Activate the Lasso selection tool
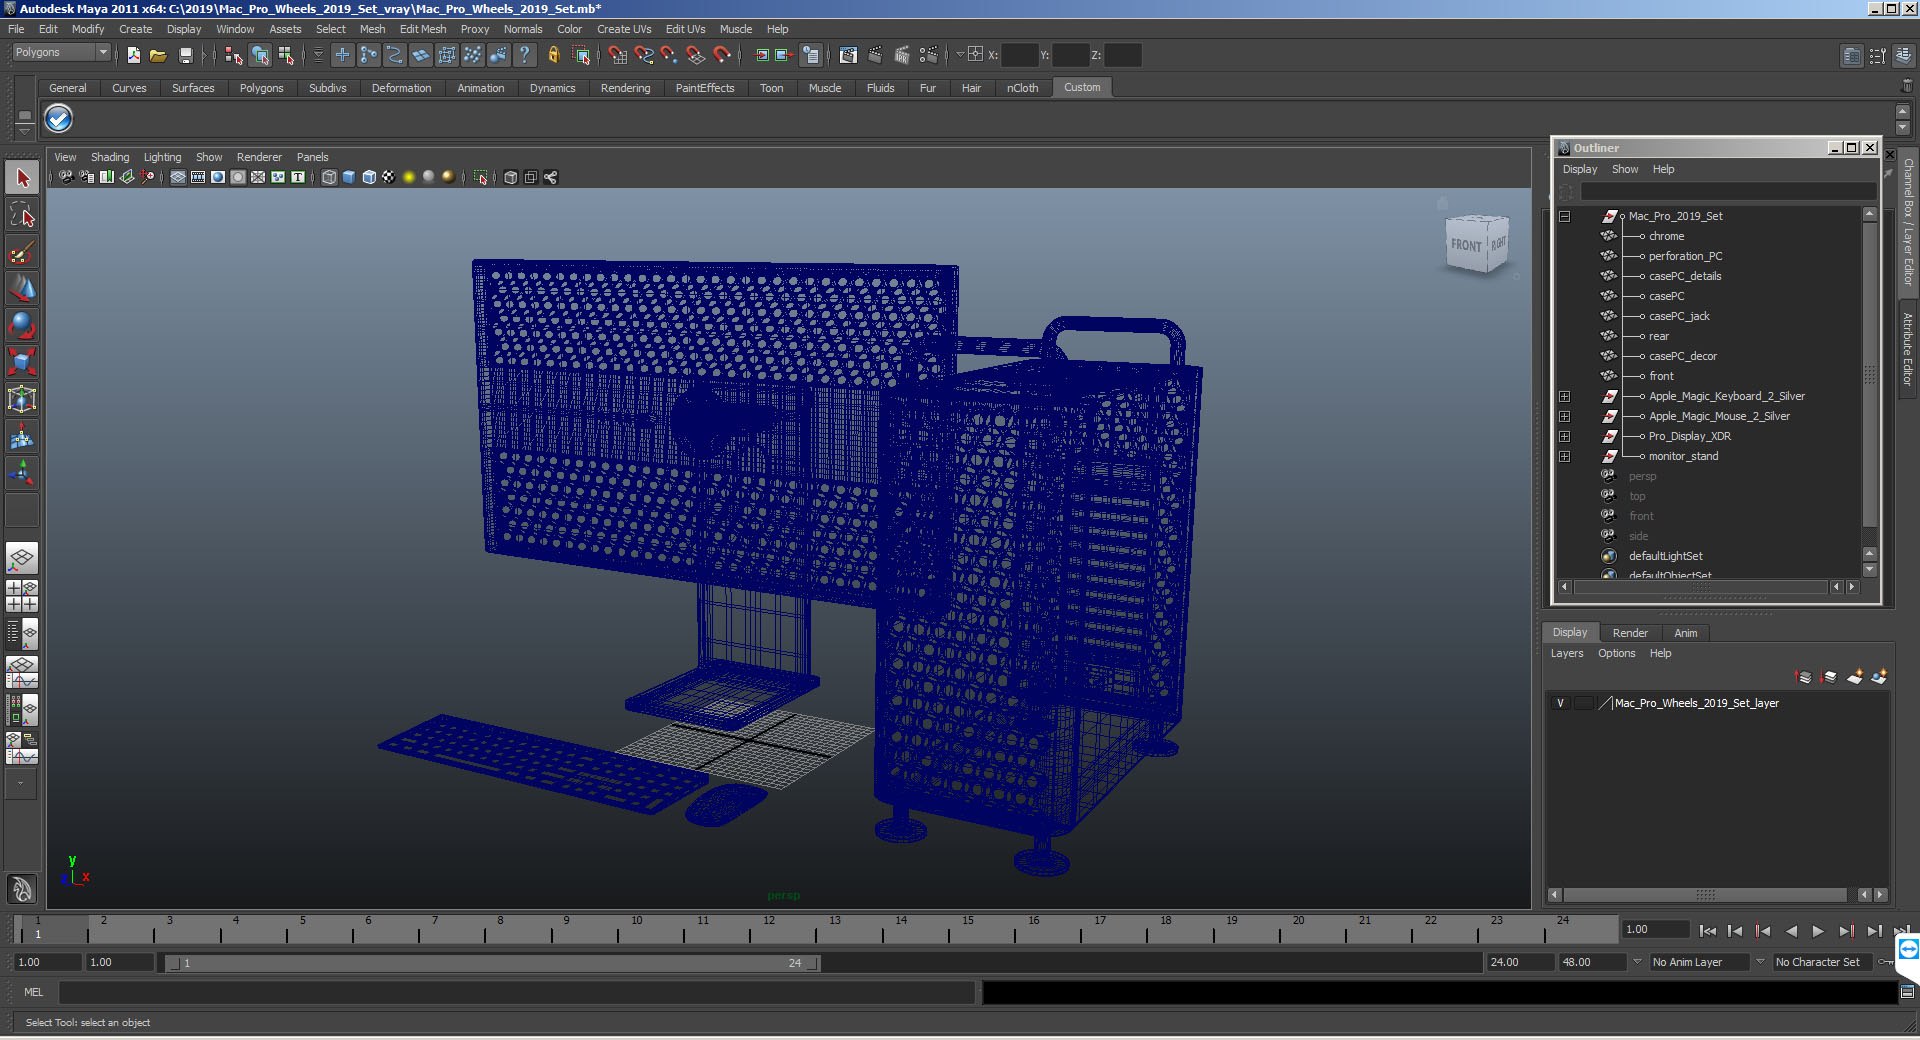This screenshot has width=1920, height=1040. [22, 215]
